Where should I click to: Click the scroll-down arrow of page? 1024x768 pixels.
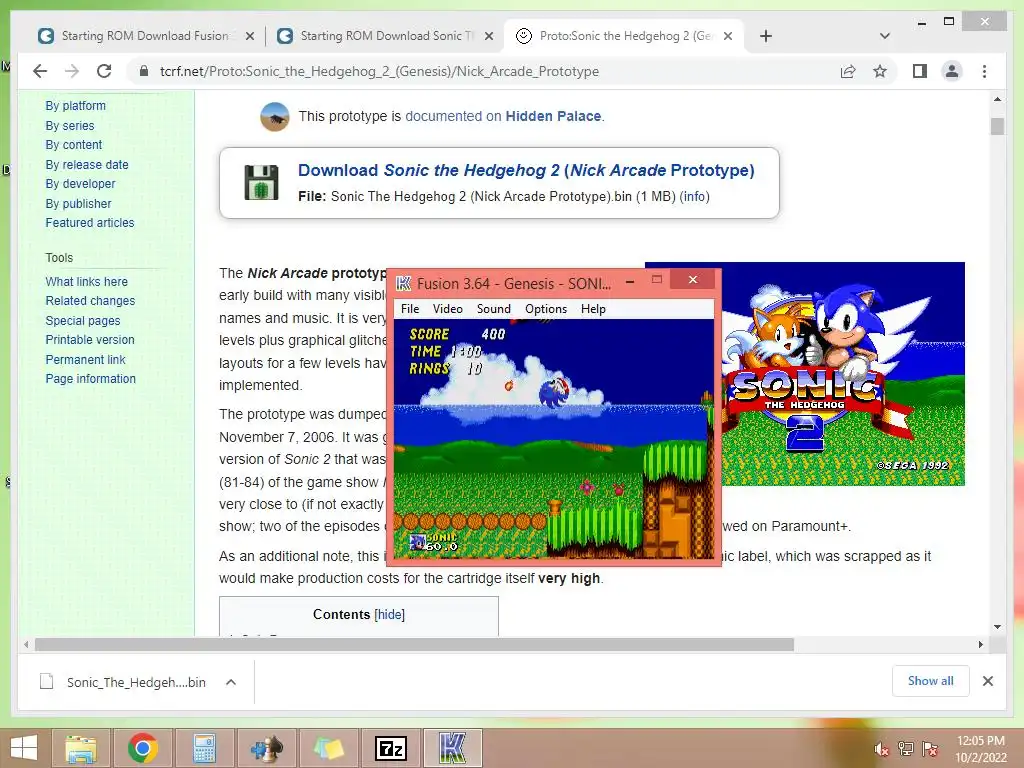997,627
